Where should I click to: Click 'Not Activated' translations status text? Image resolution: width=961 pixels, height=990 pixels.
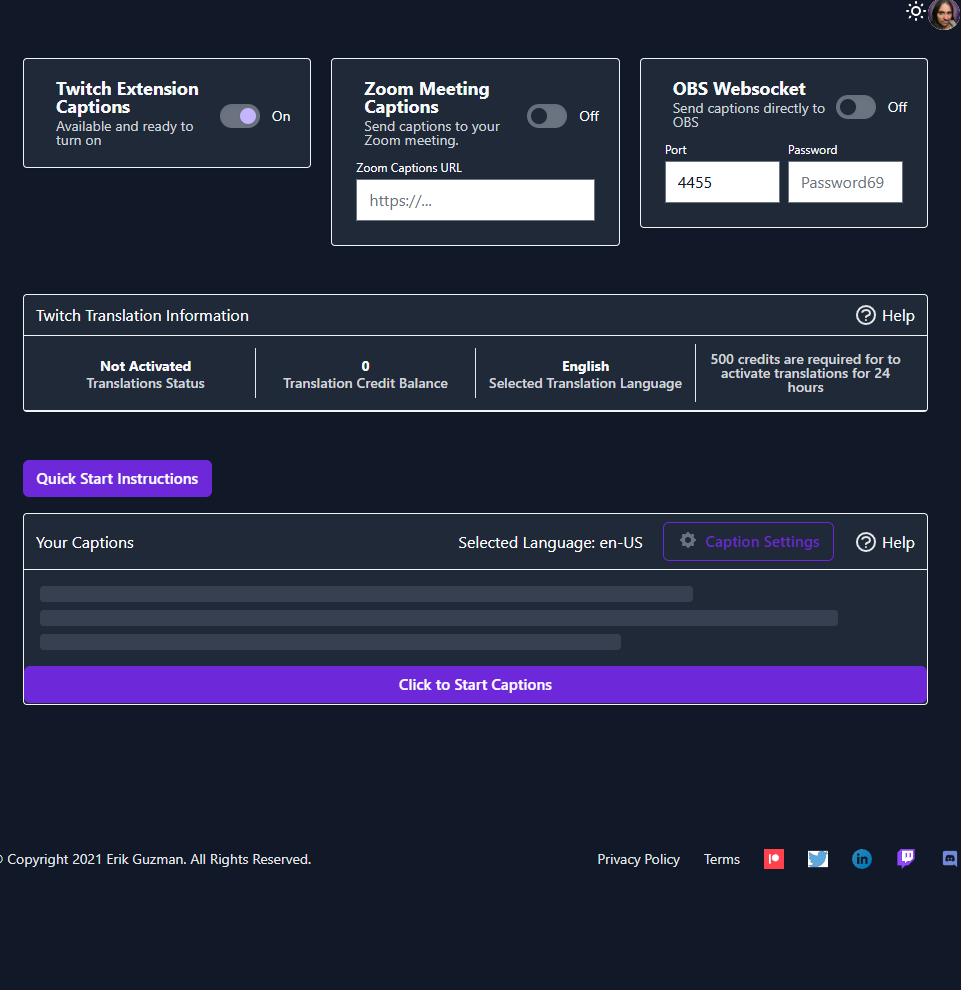point(145,366)
